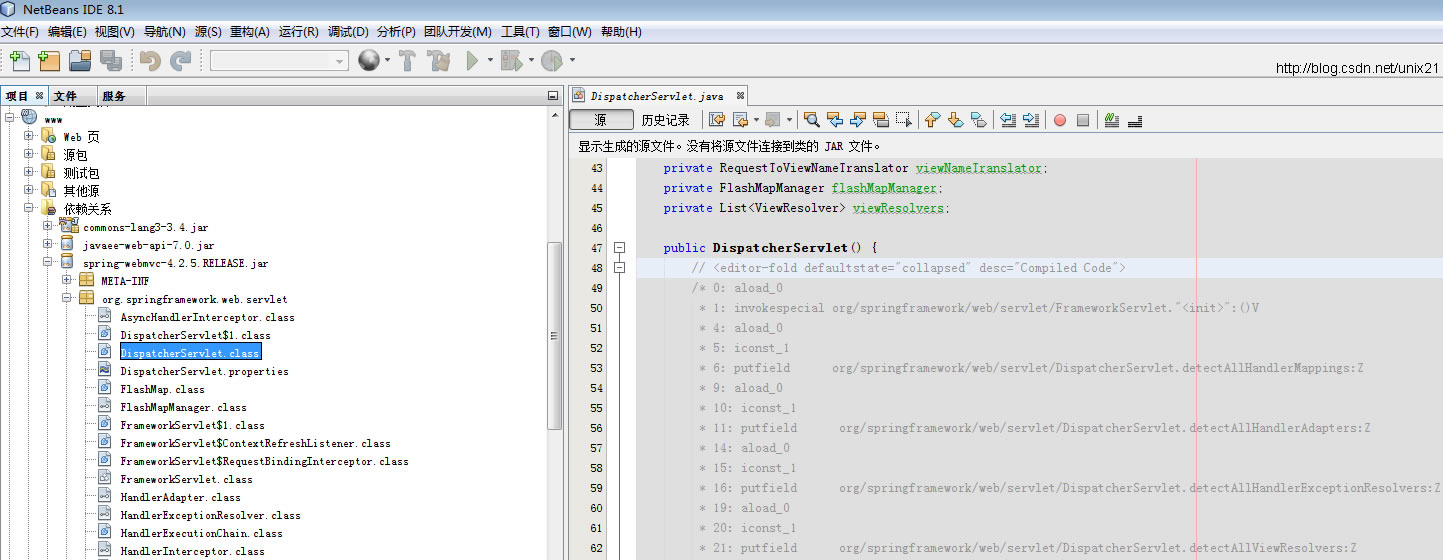1443x560 pixels.
Task: Open the 调试(D) menu
Action: 348,32
